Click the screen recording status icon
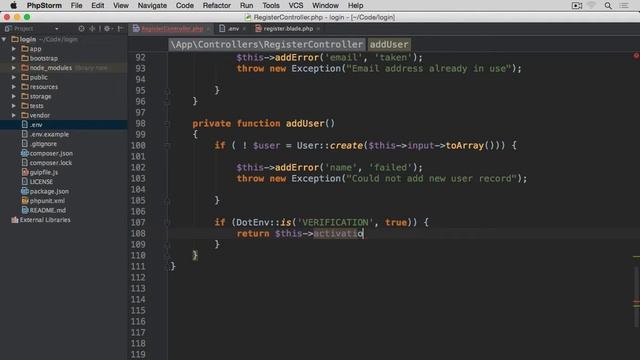This screenshot has width=640, height=360. click(577, 5)
